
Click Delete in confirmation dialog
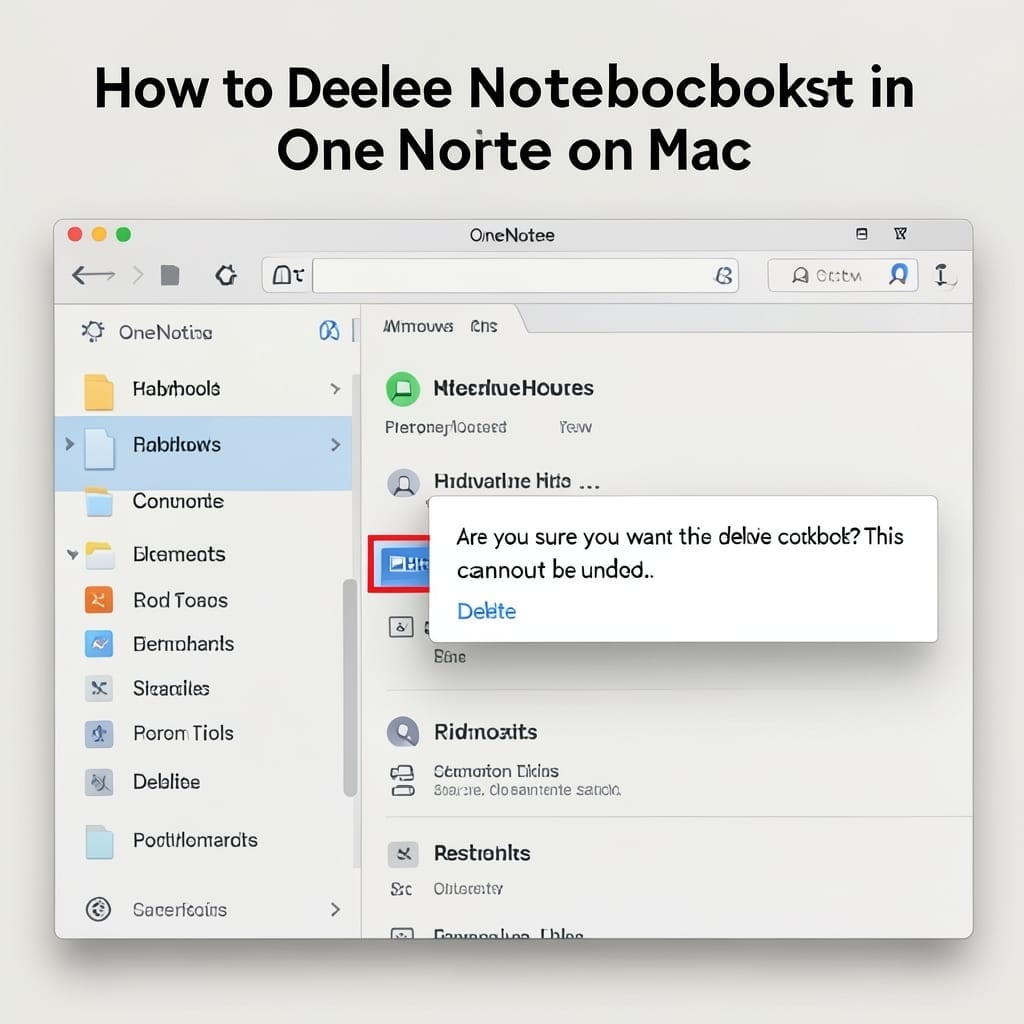pos(487,611)
